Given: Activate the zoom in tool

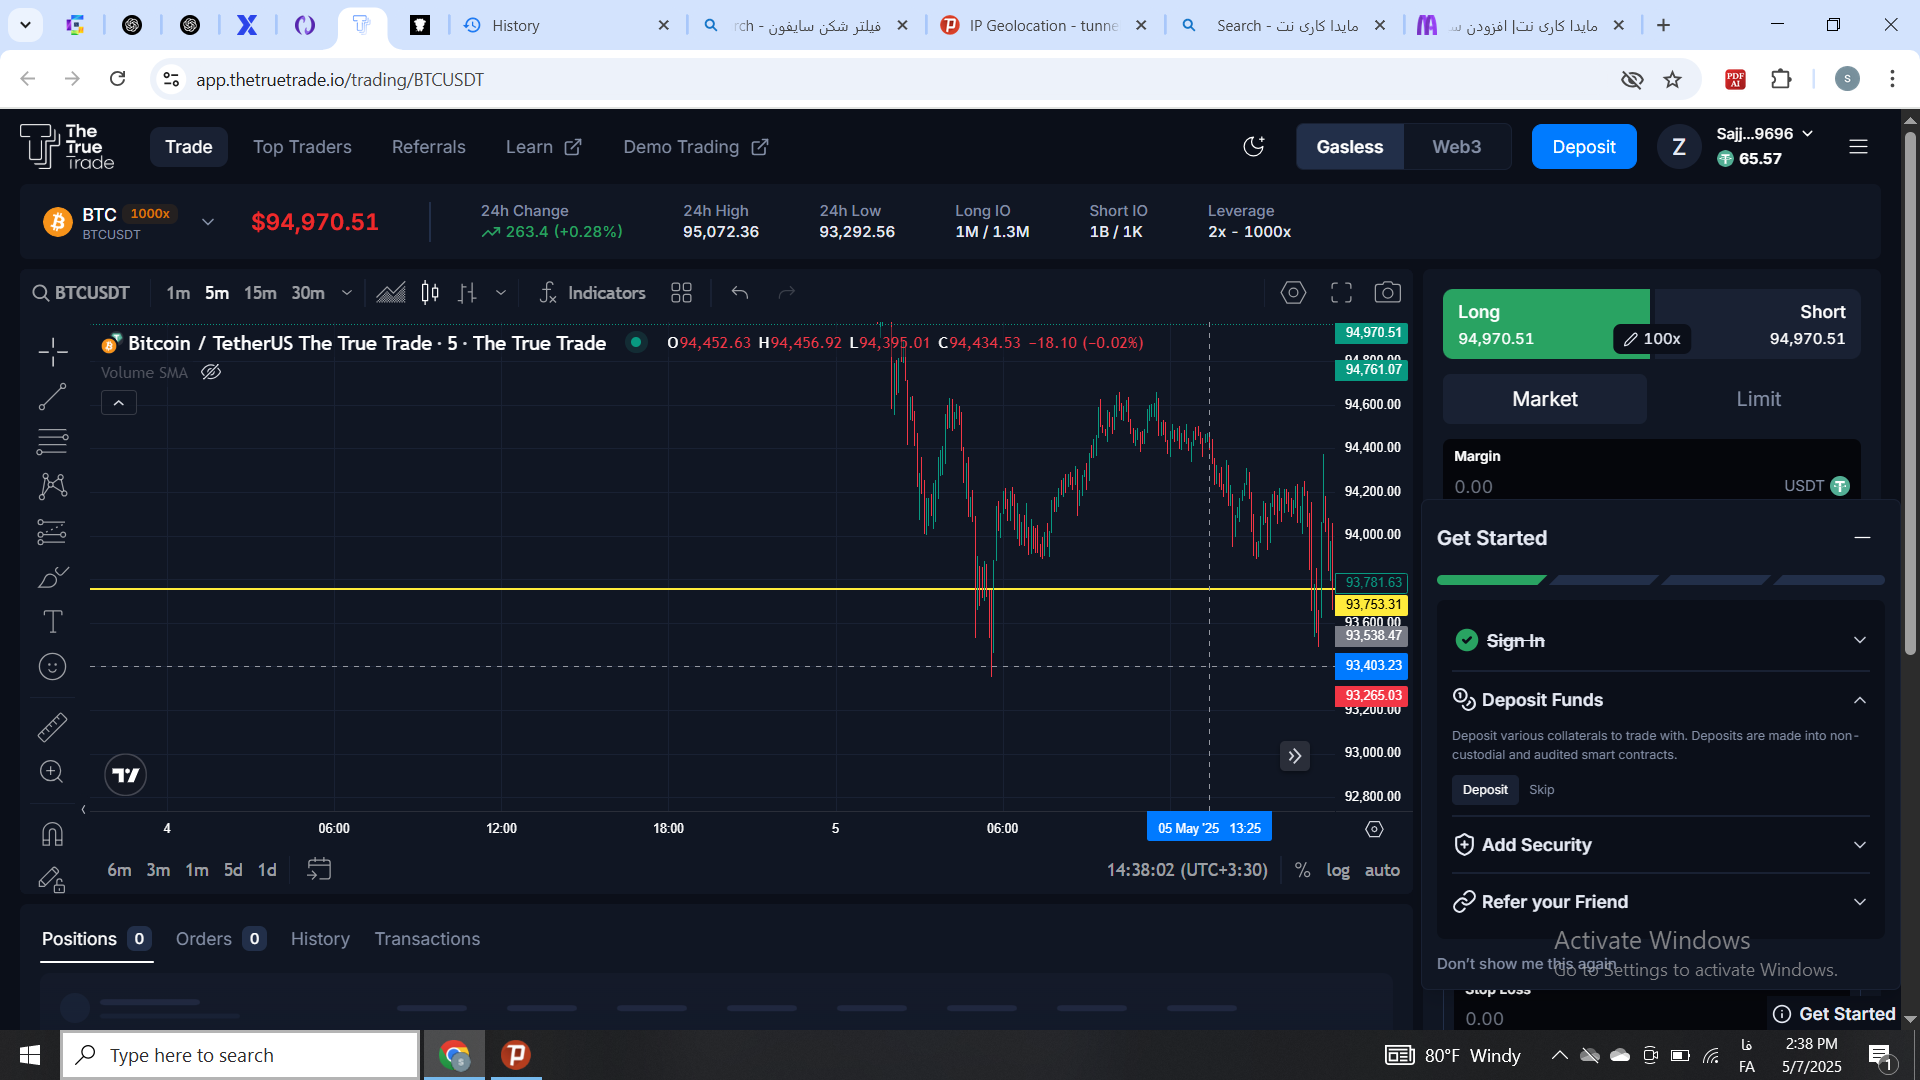Looking at the screenshot, I should point(53,772).
